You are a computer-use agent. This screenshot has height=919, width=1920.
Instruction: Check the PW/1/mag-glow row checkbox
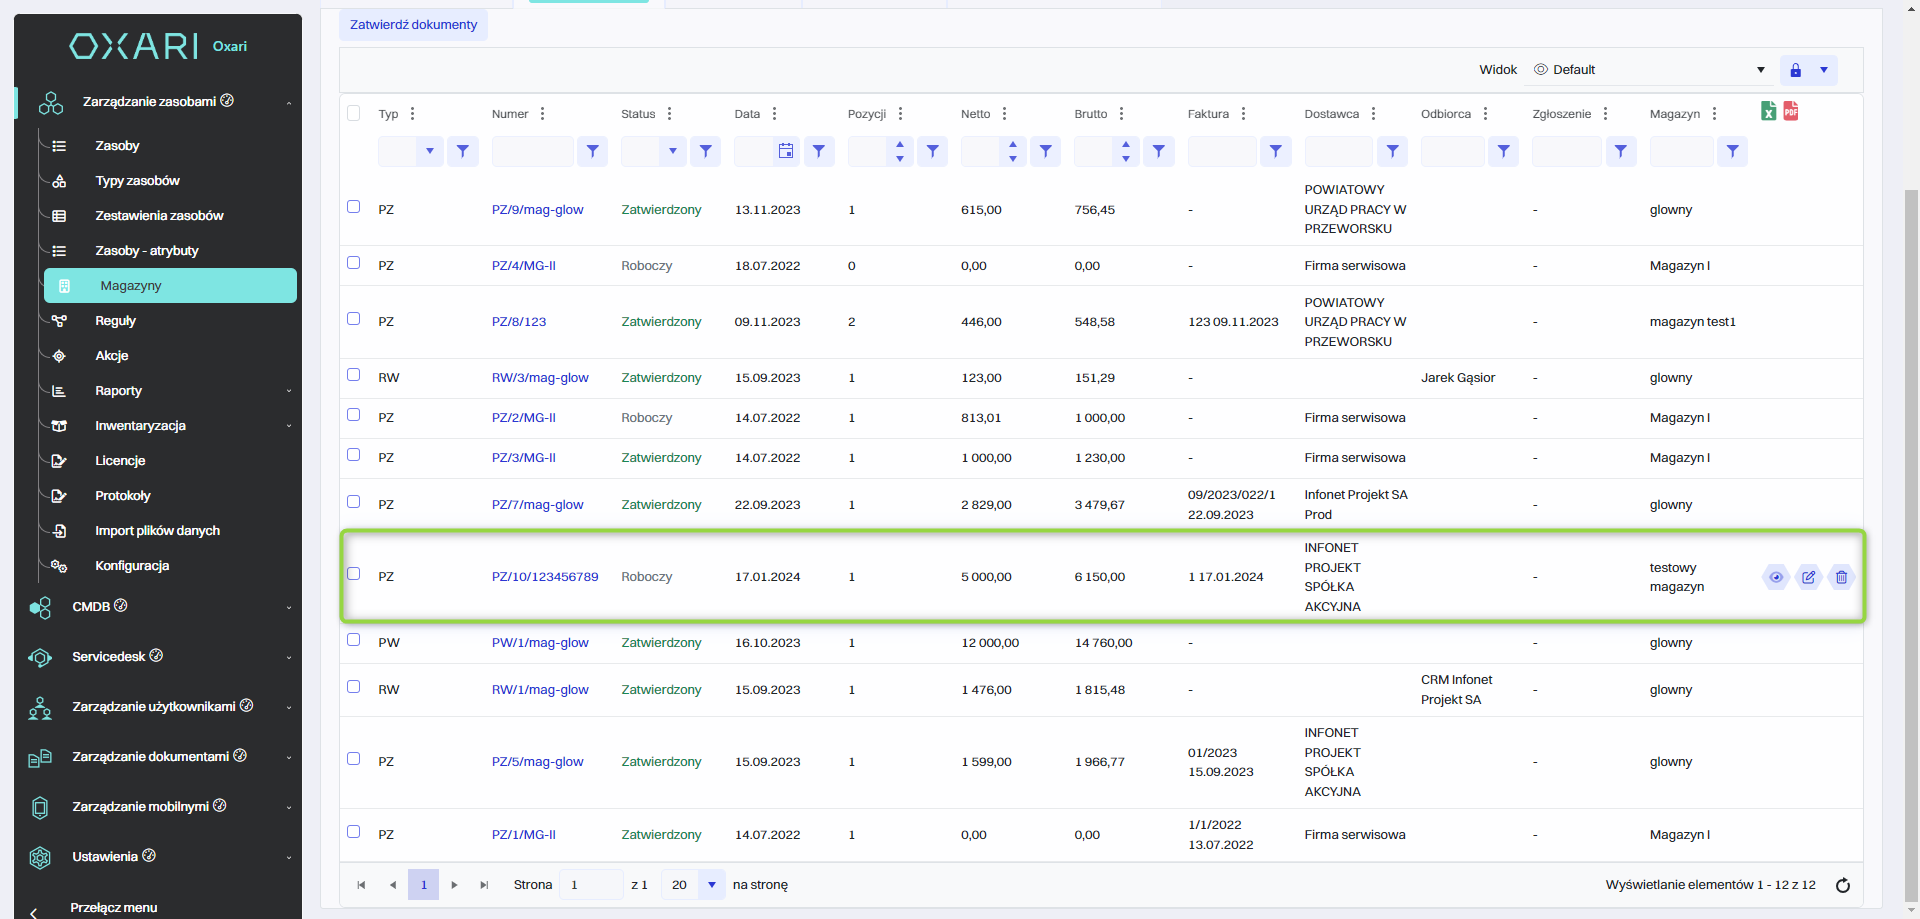point(353,640)
